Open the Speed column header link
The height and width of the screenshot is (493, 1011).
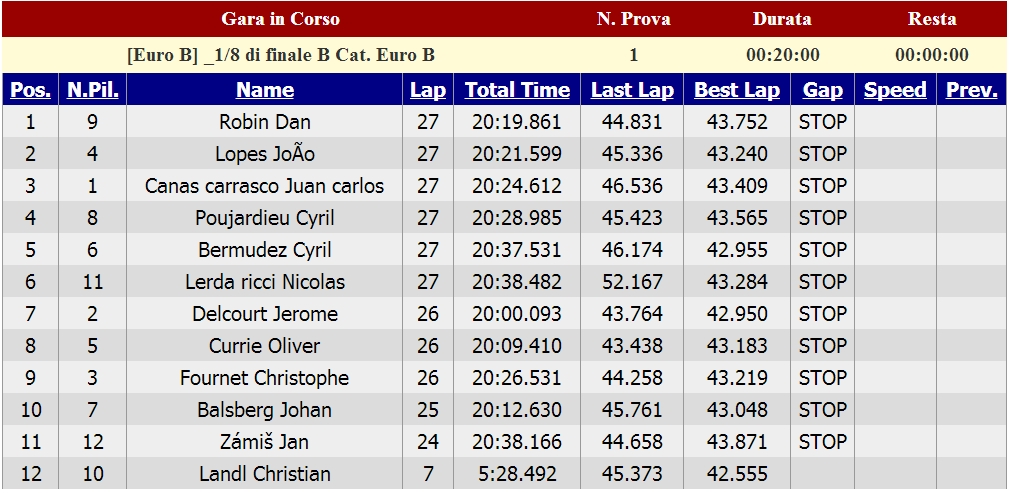click(x=895, y=90)
